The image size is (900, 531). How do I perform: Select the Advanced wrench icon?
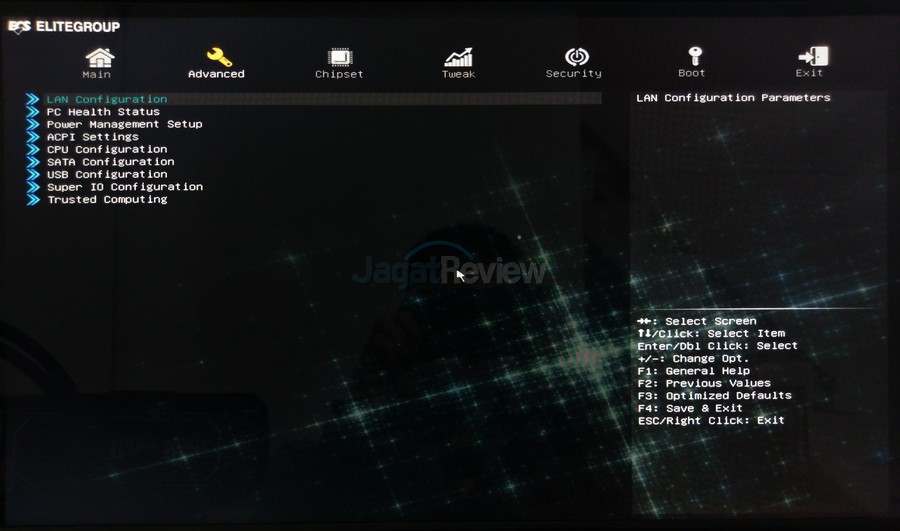(x=218, y=56)
